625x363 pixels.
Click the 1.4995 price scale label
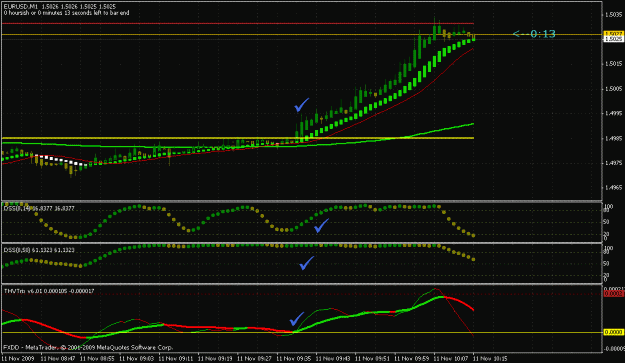tap(613, 114)
